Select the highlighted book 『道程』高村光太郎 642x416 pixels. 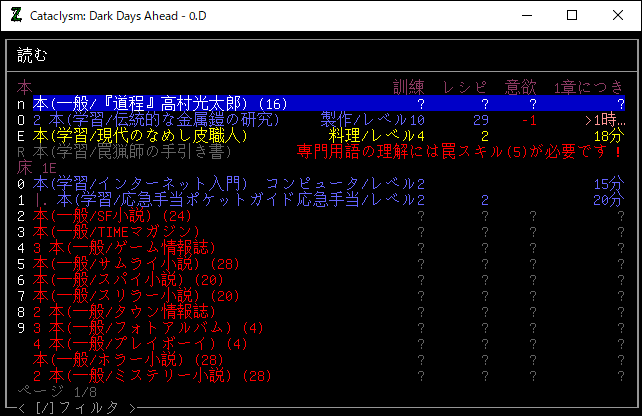[x=160, y=103]
